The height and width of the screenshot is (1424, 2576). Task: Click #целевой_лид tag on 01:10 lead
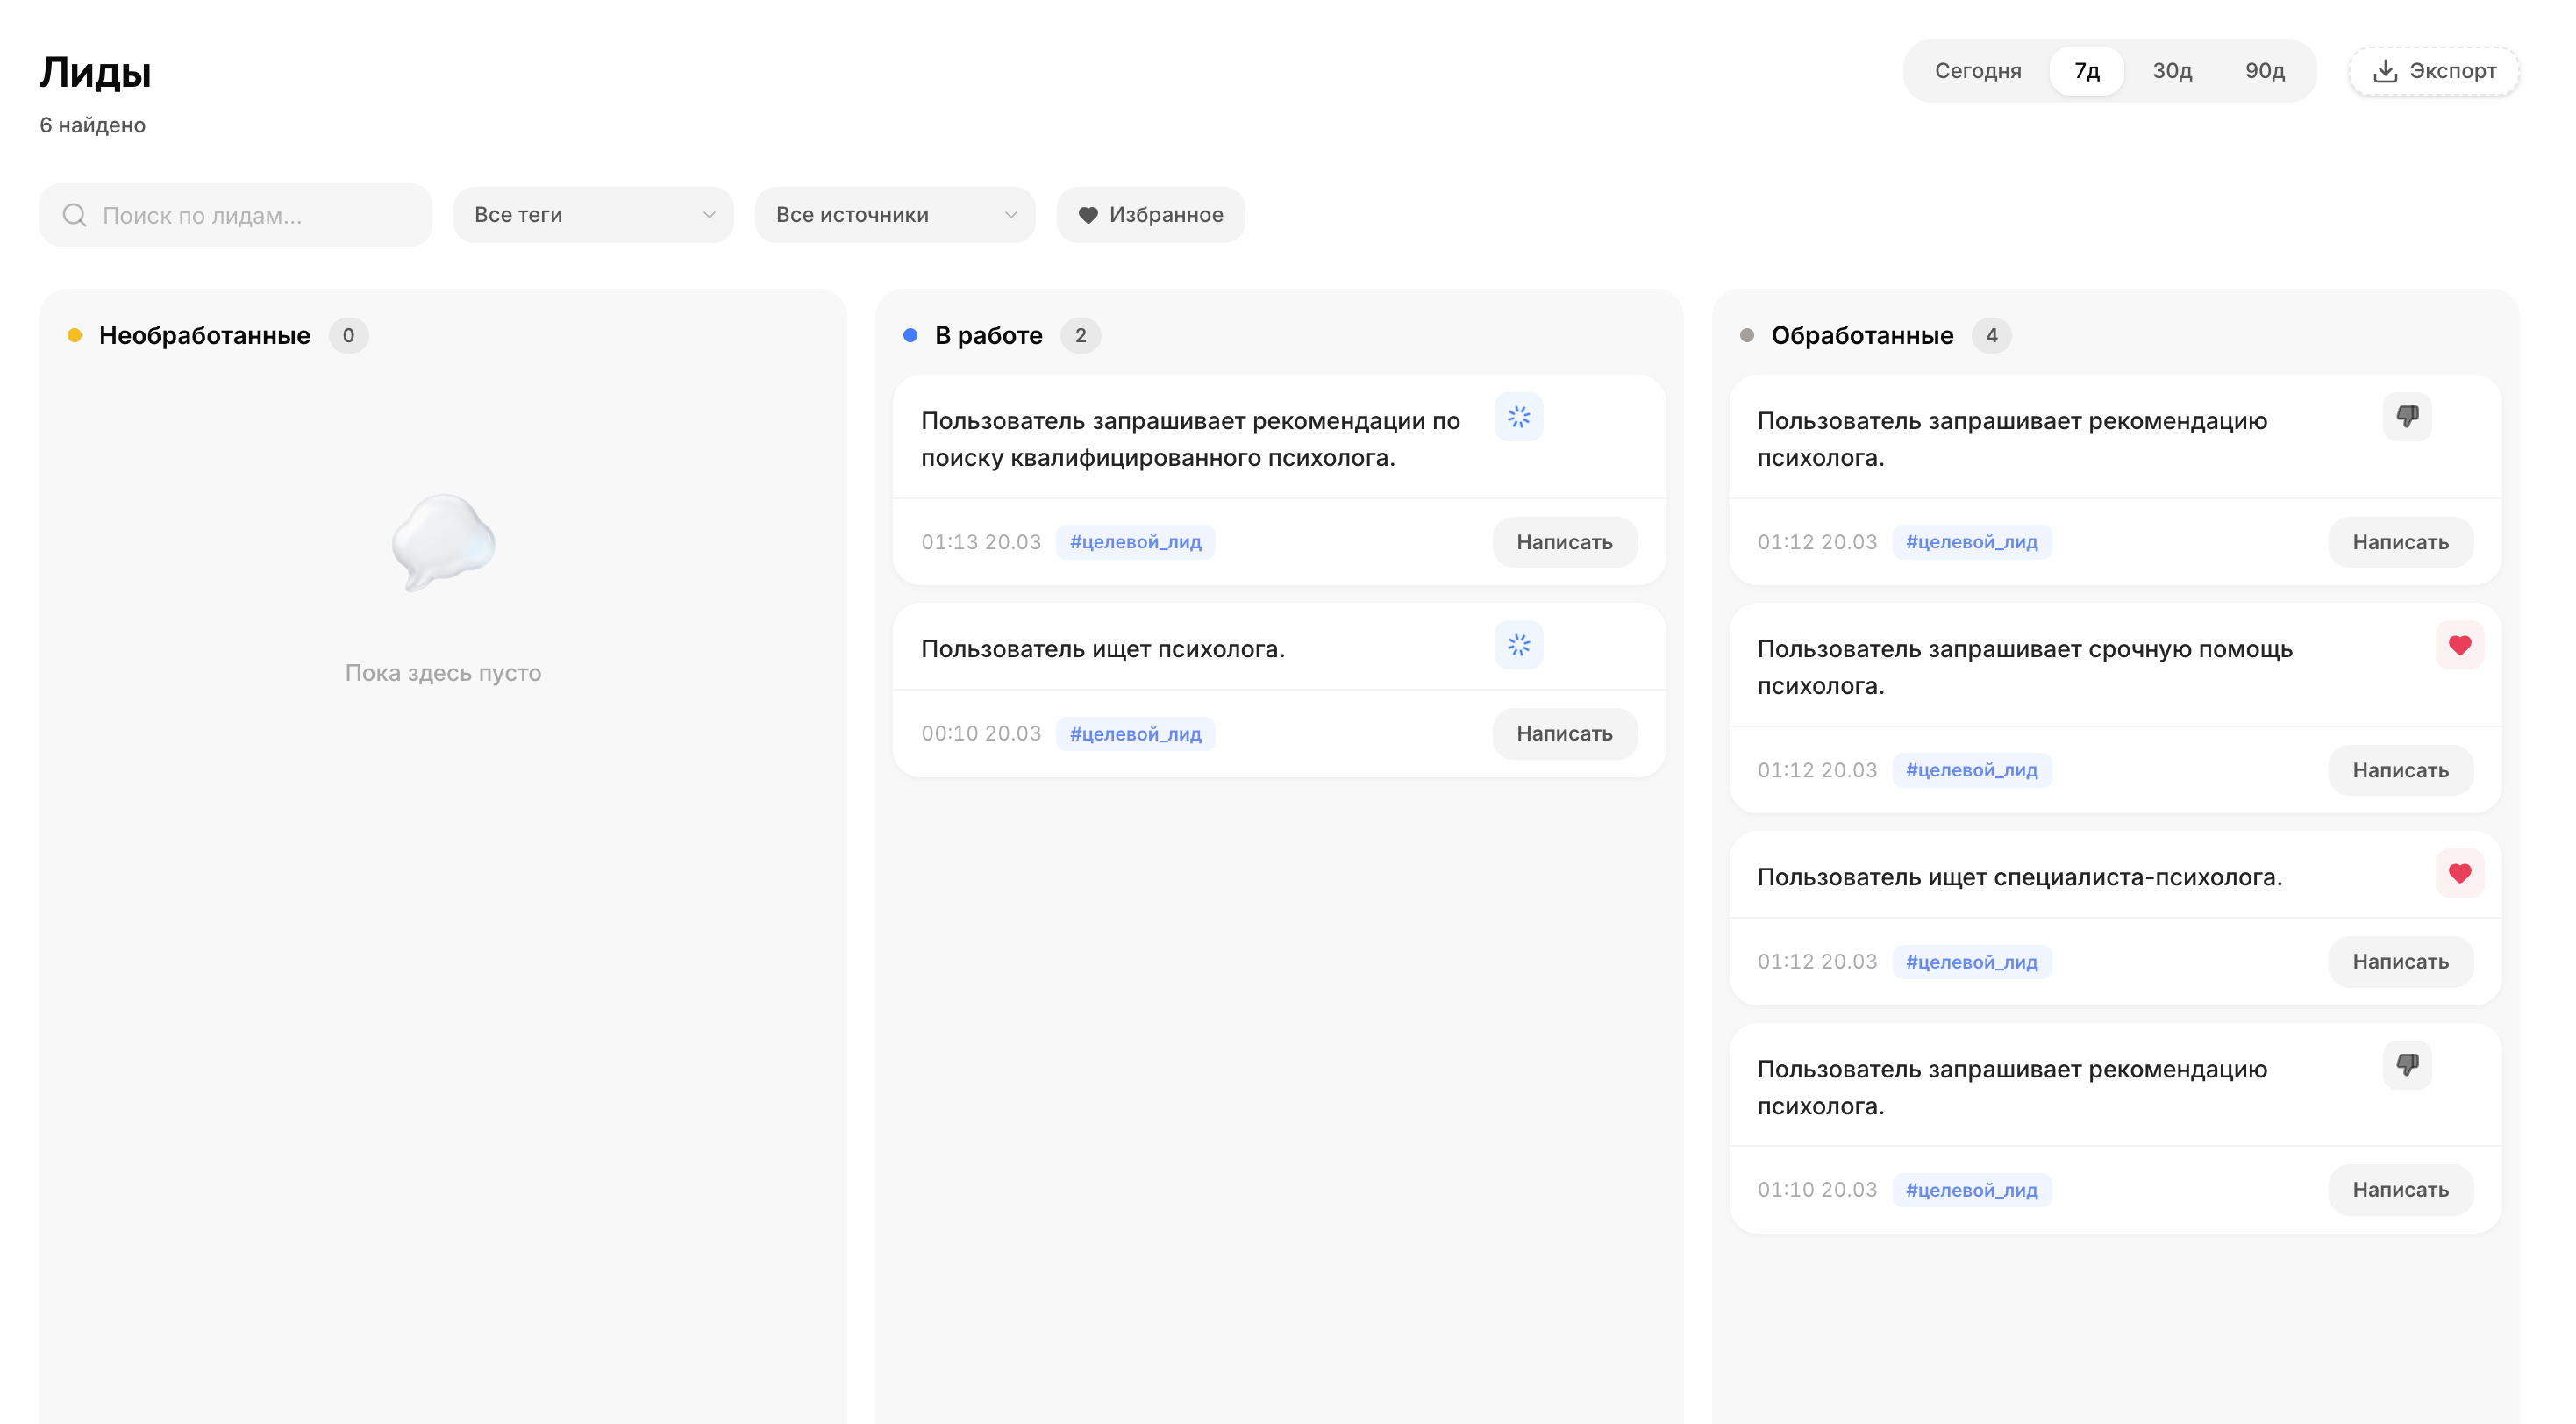(1971, 1190)
